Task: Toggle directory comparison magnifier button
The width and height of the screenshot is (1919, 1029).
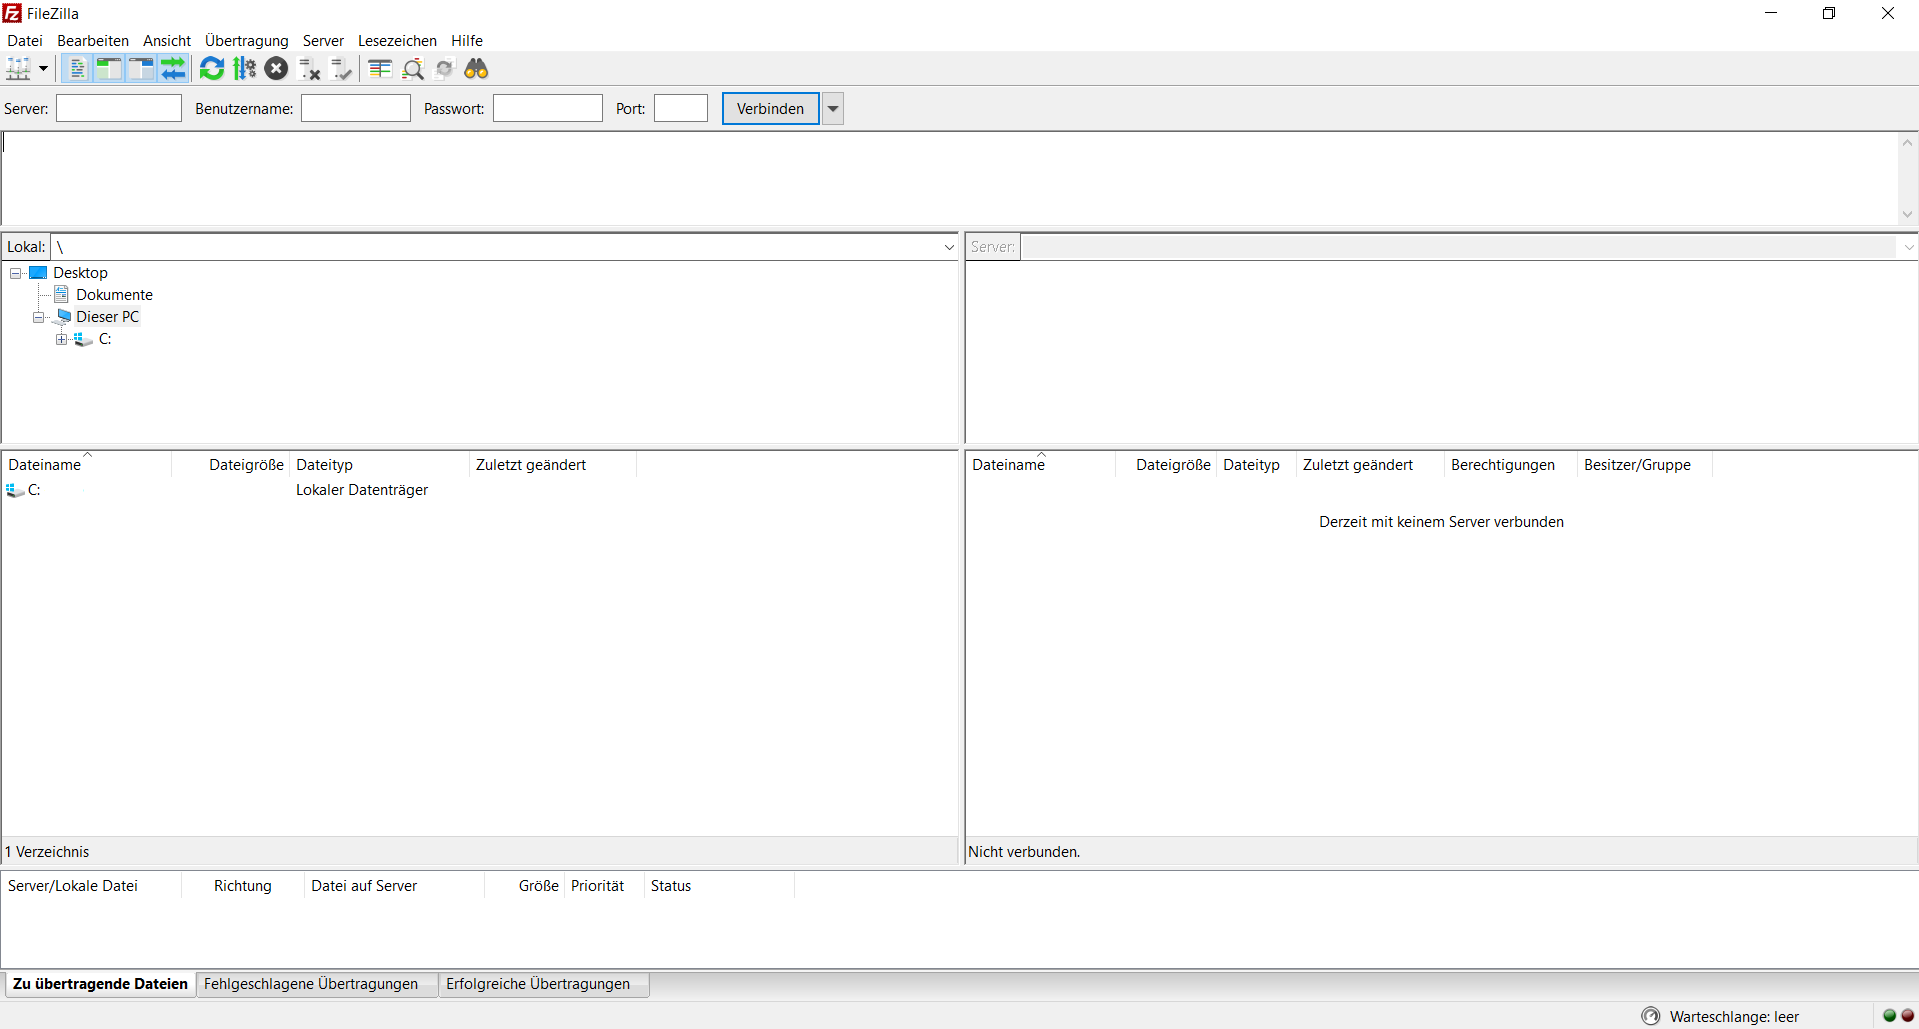Action: (413, 69)
